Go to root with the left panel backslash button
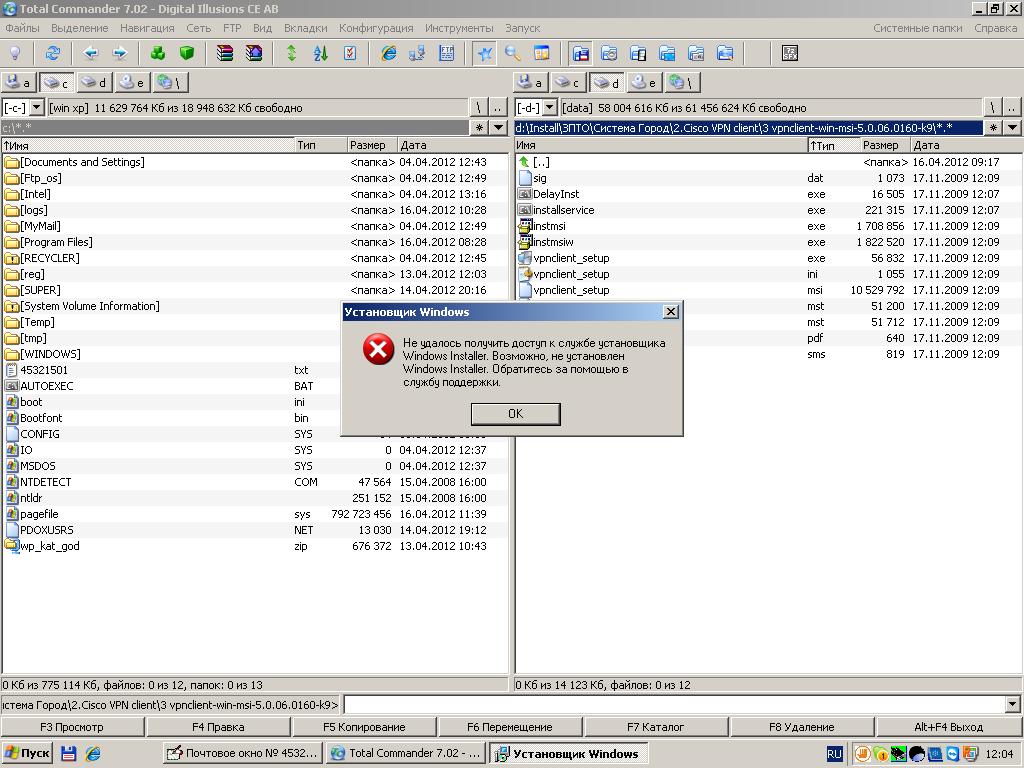The image size is (1024, 768). [x=479, y=108]
